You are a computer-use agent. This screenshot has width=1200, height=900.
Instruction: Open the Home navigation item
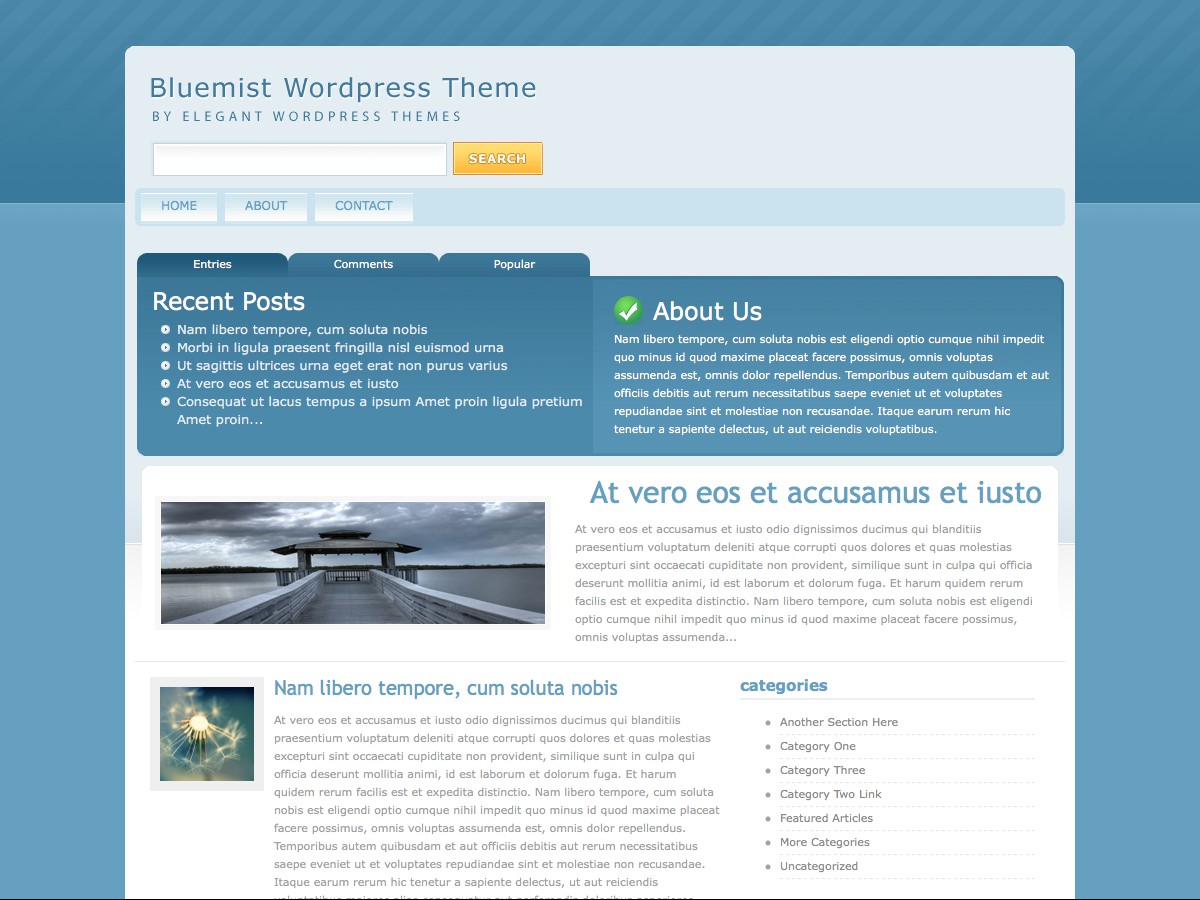click(179, 206)
